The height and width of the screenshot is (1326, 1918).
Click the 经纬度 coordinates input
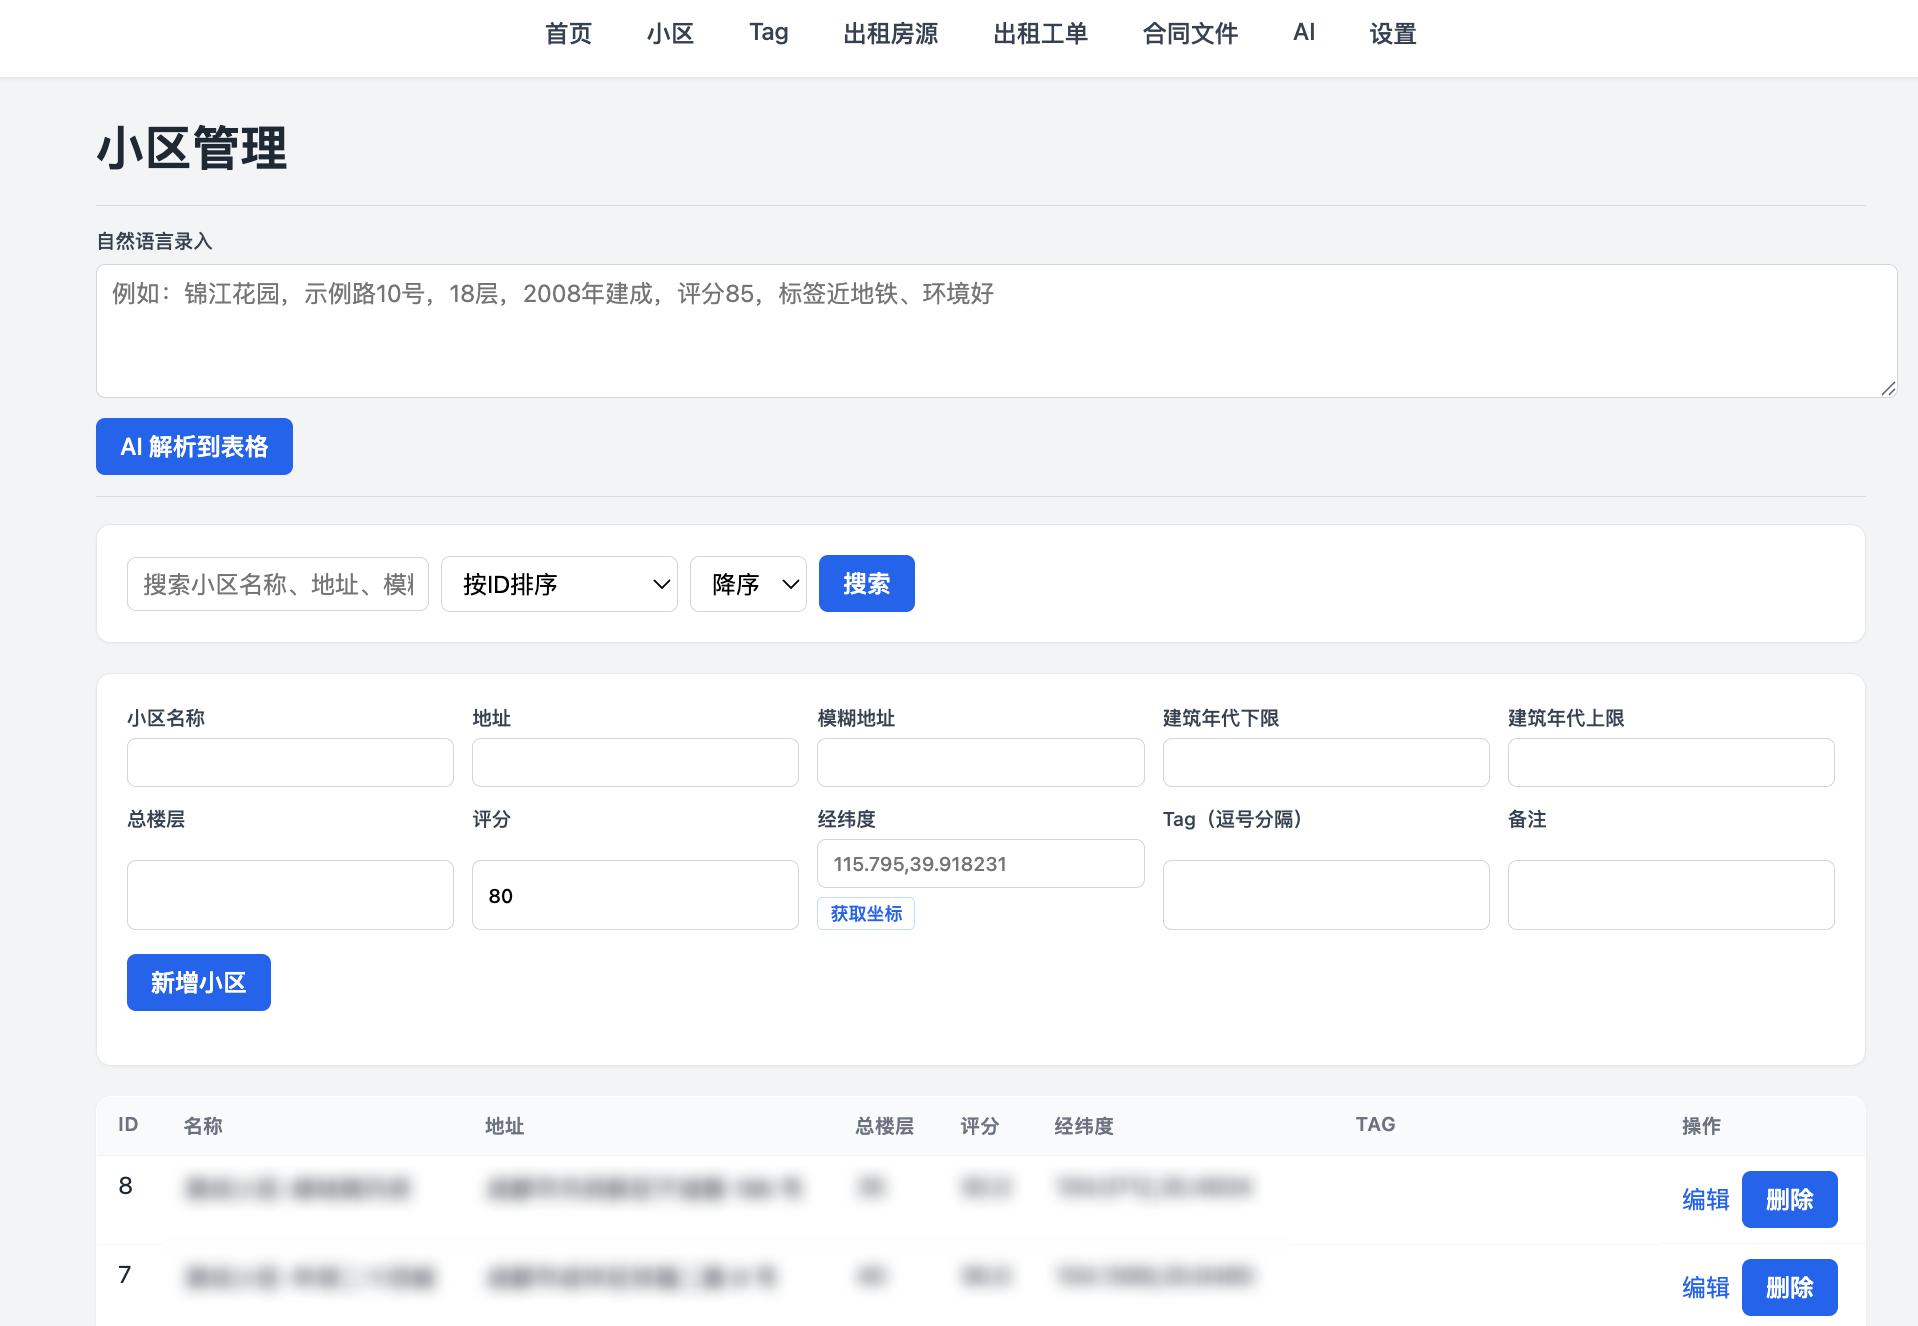coord(980,864)
